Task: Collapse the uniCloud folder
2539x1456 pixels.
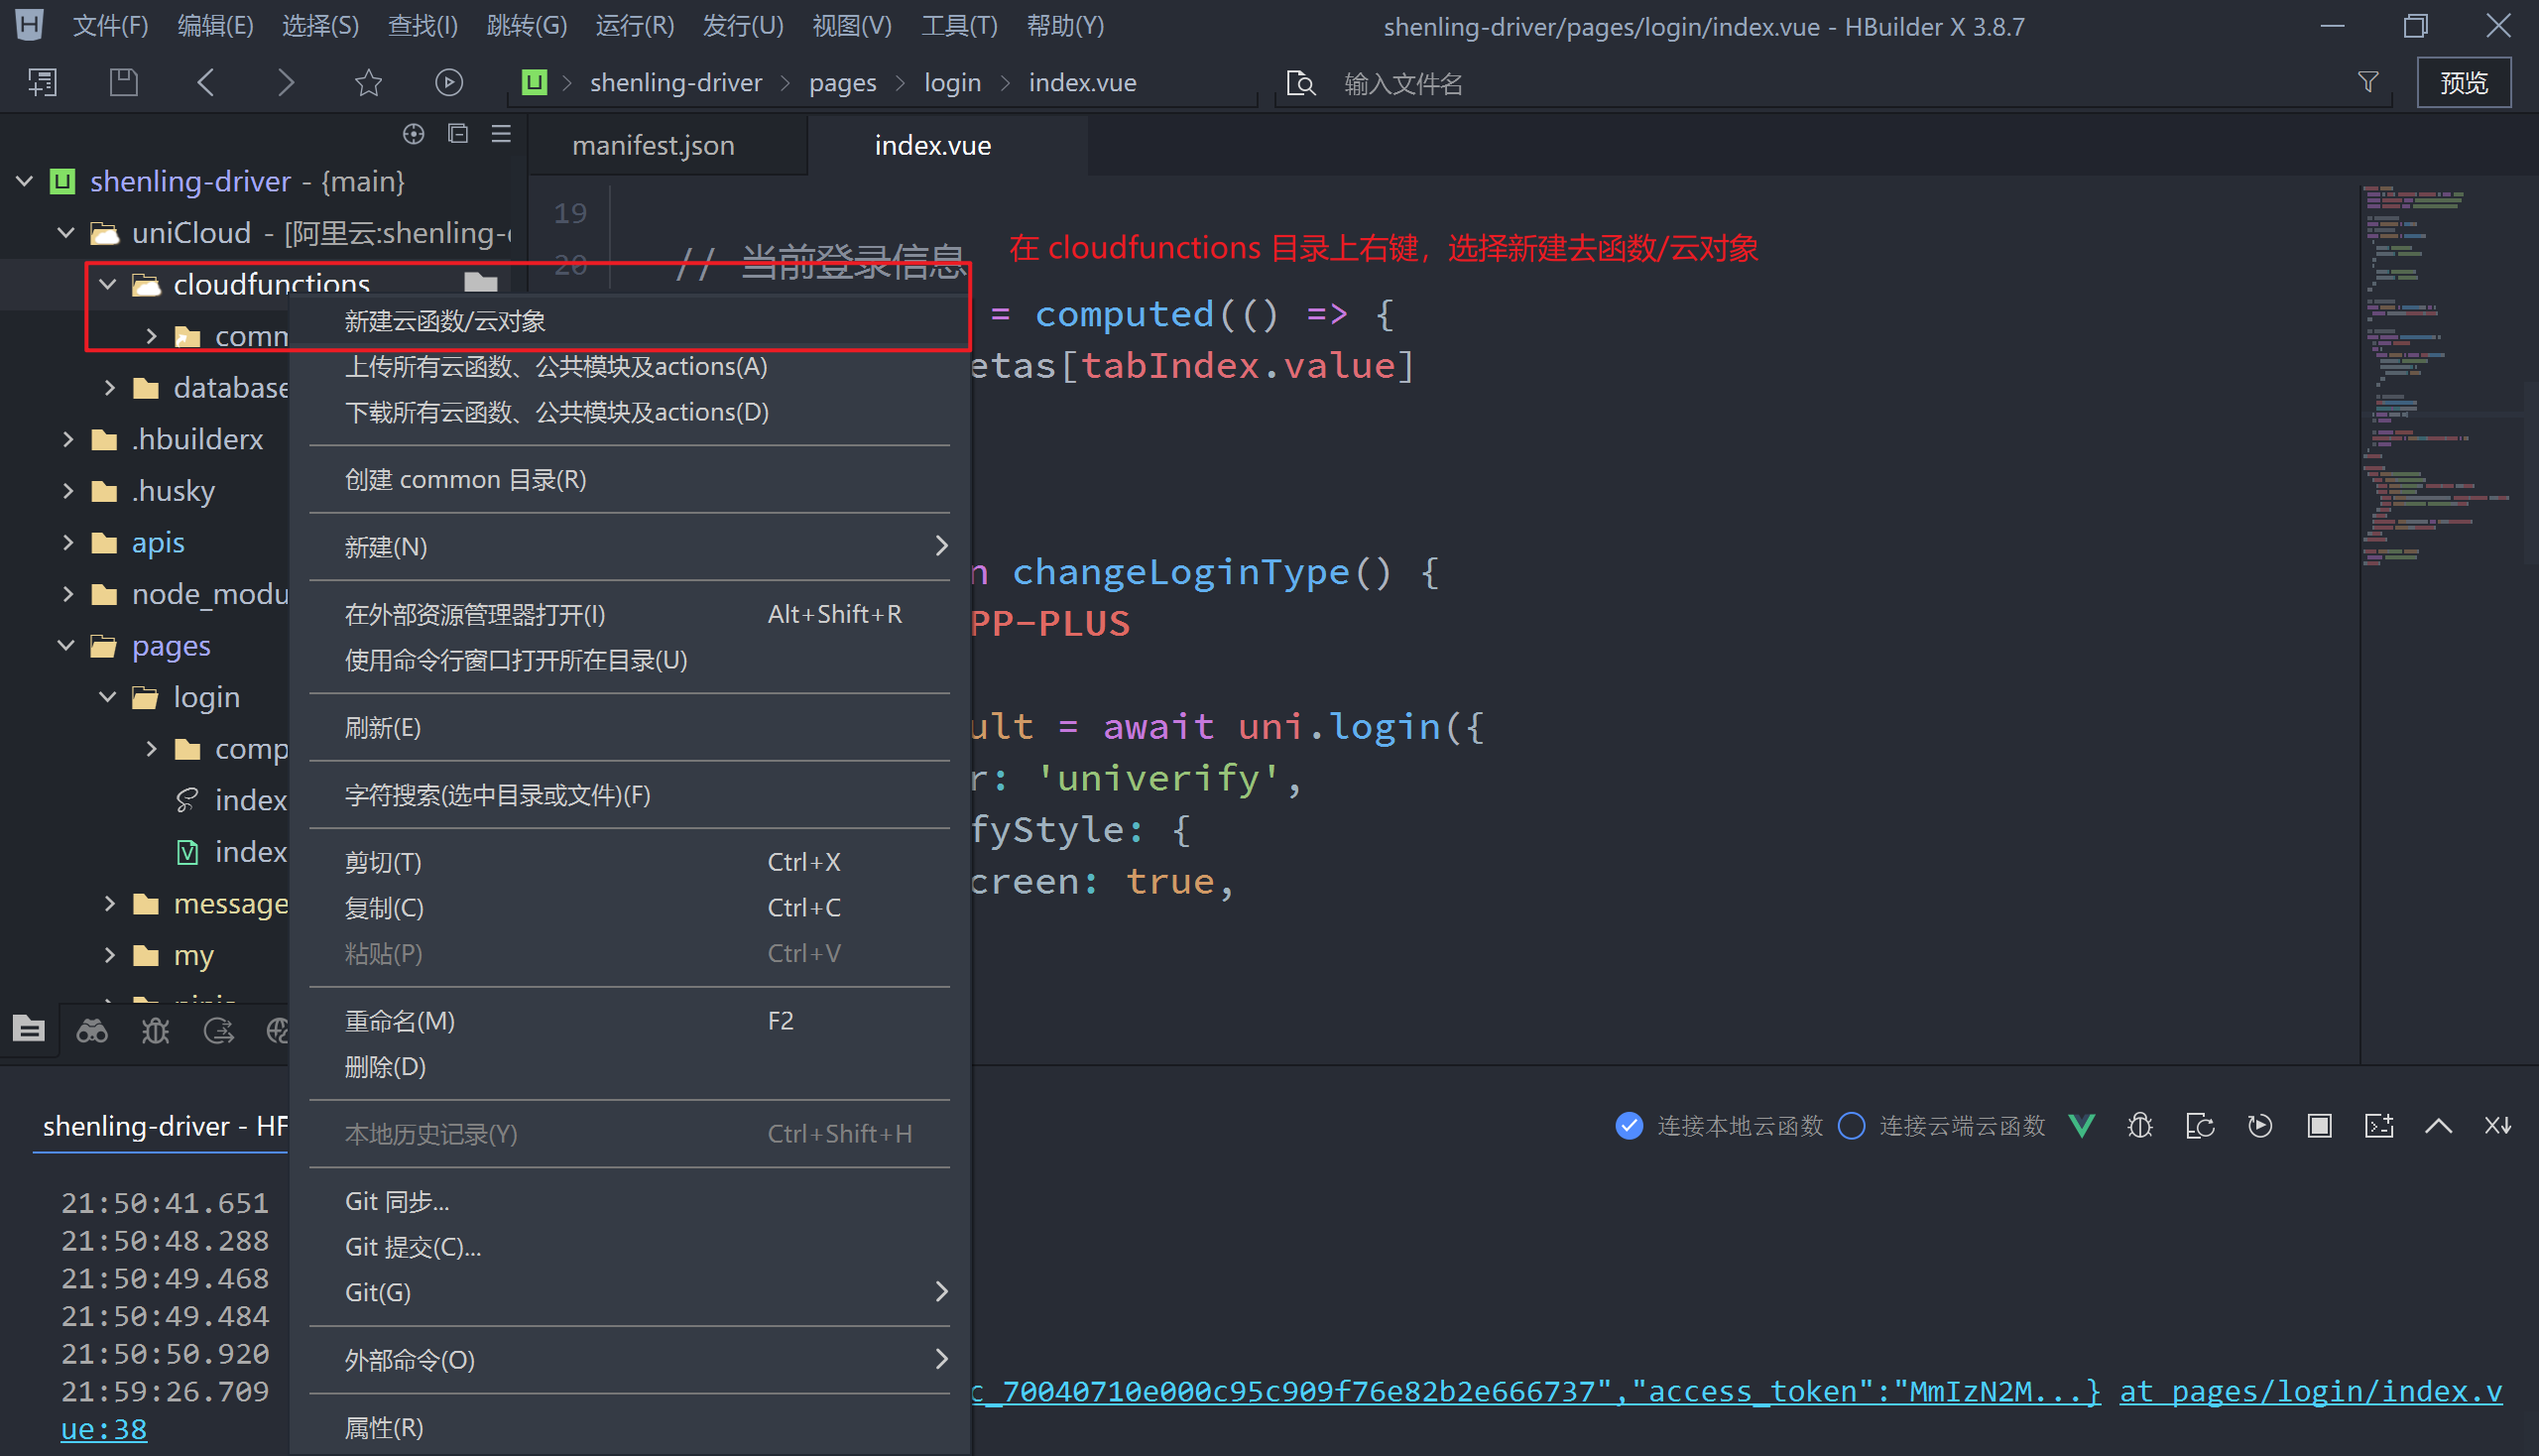Action: coord(66,233)
